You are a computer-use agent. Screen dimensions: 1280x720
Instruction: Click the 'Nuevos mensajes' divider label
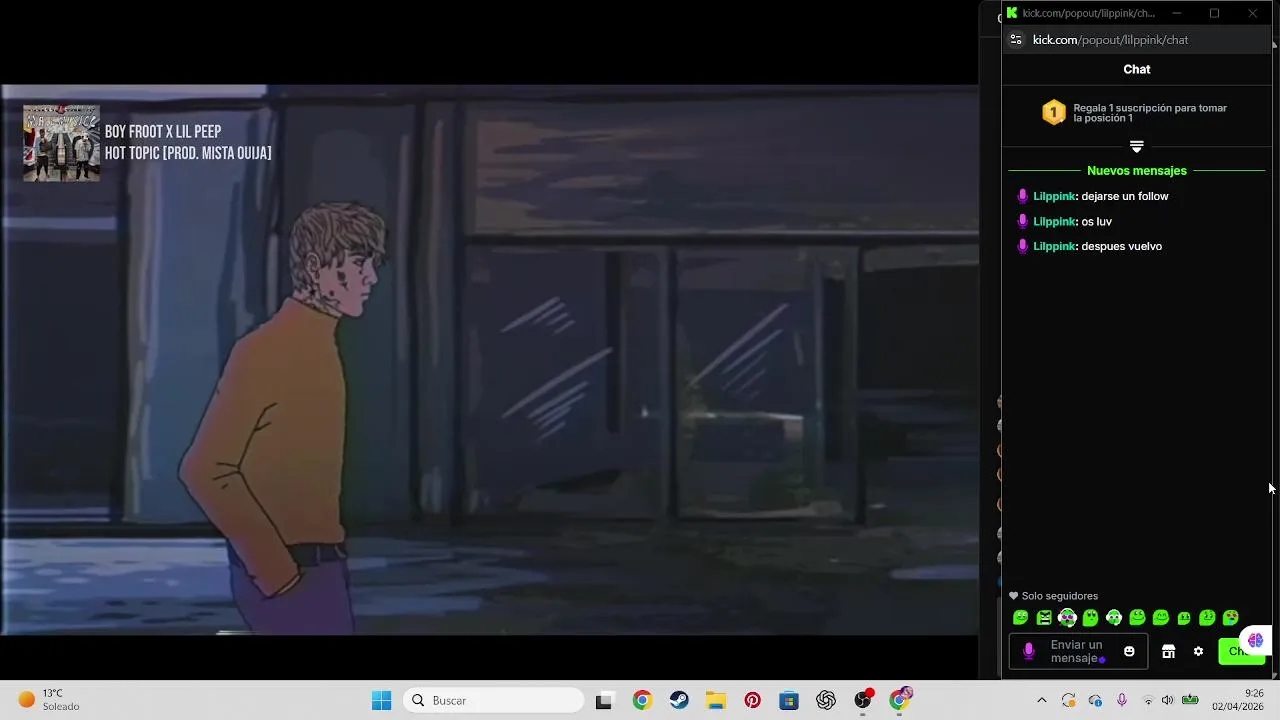coord(1137,171)
